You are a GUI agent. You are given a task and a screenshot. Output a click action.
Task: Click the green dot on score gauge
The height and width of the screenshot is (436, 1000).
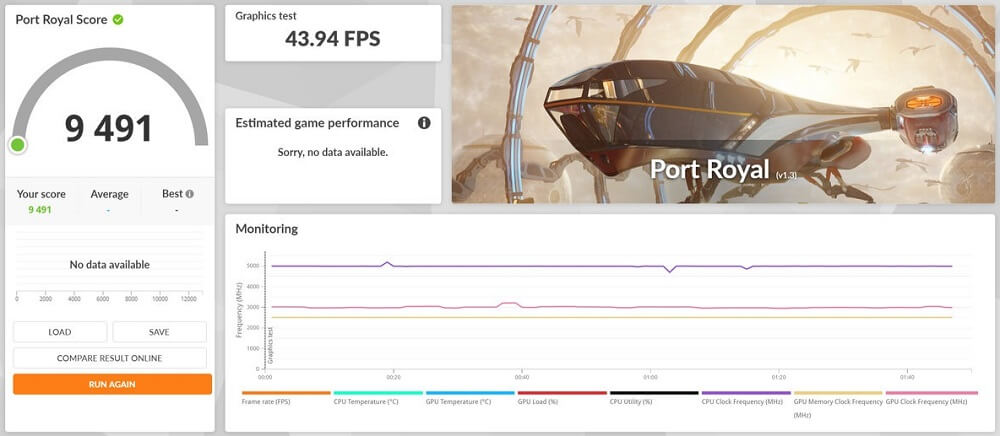pyautogui.click(x=18, y=145)
